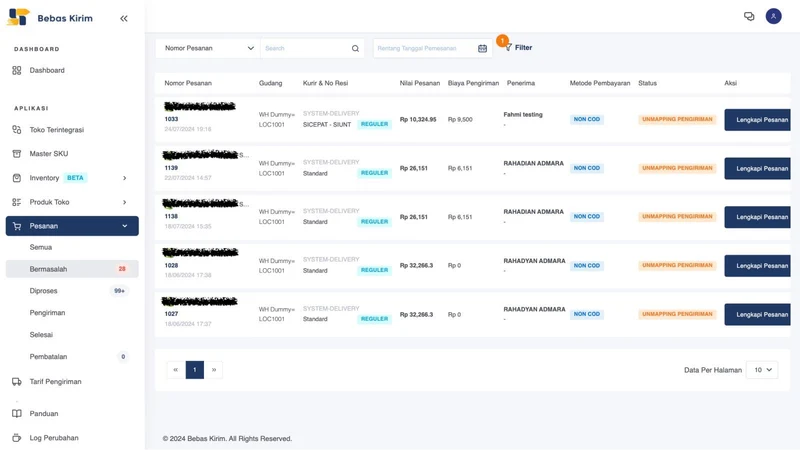The width and height of the screenshot is (800, 450).
Task: Click the 99+ badge on Diproses
Action: tap(119, 291)
